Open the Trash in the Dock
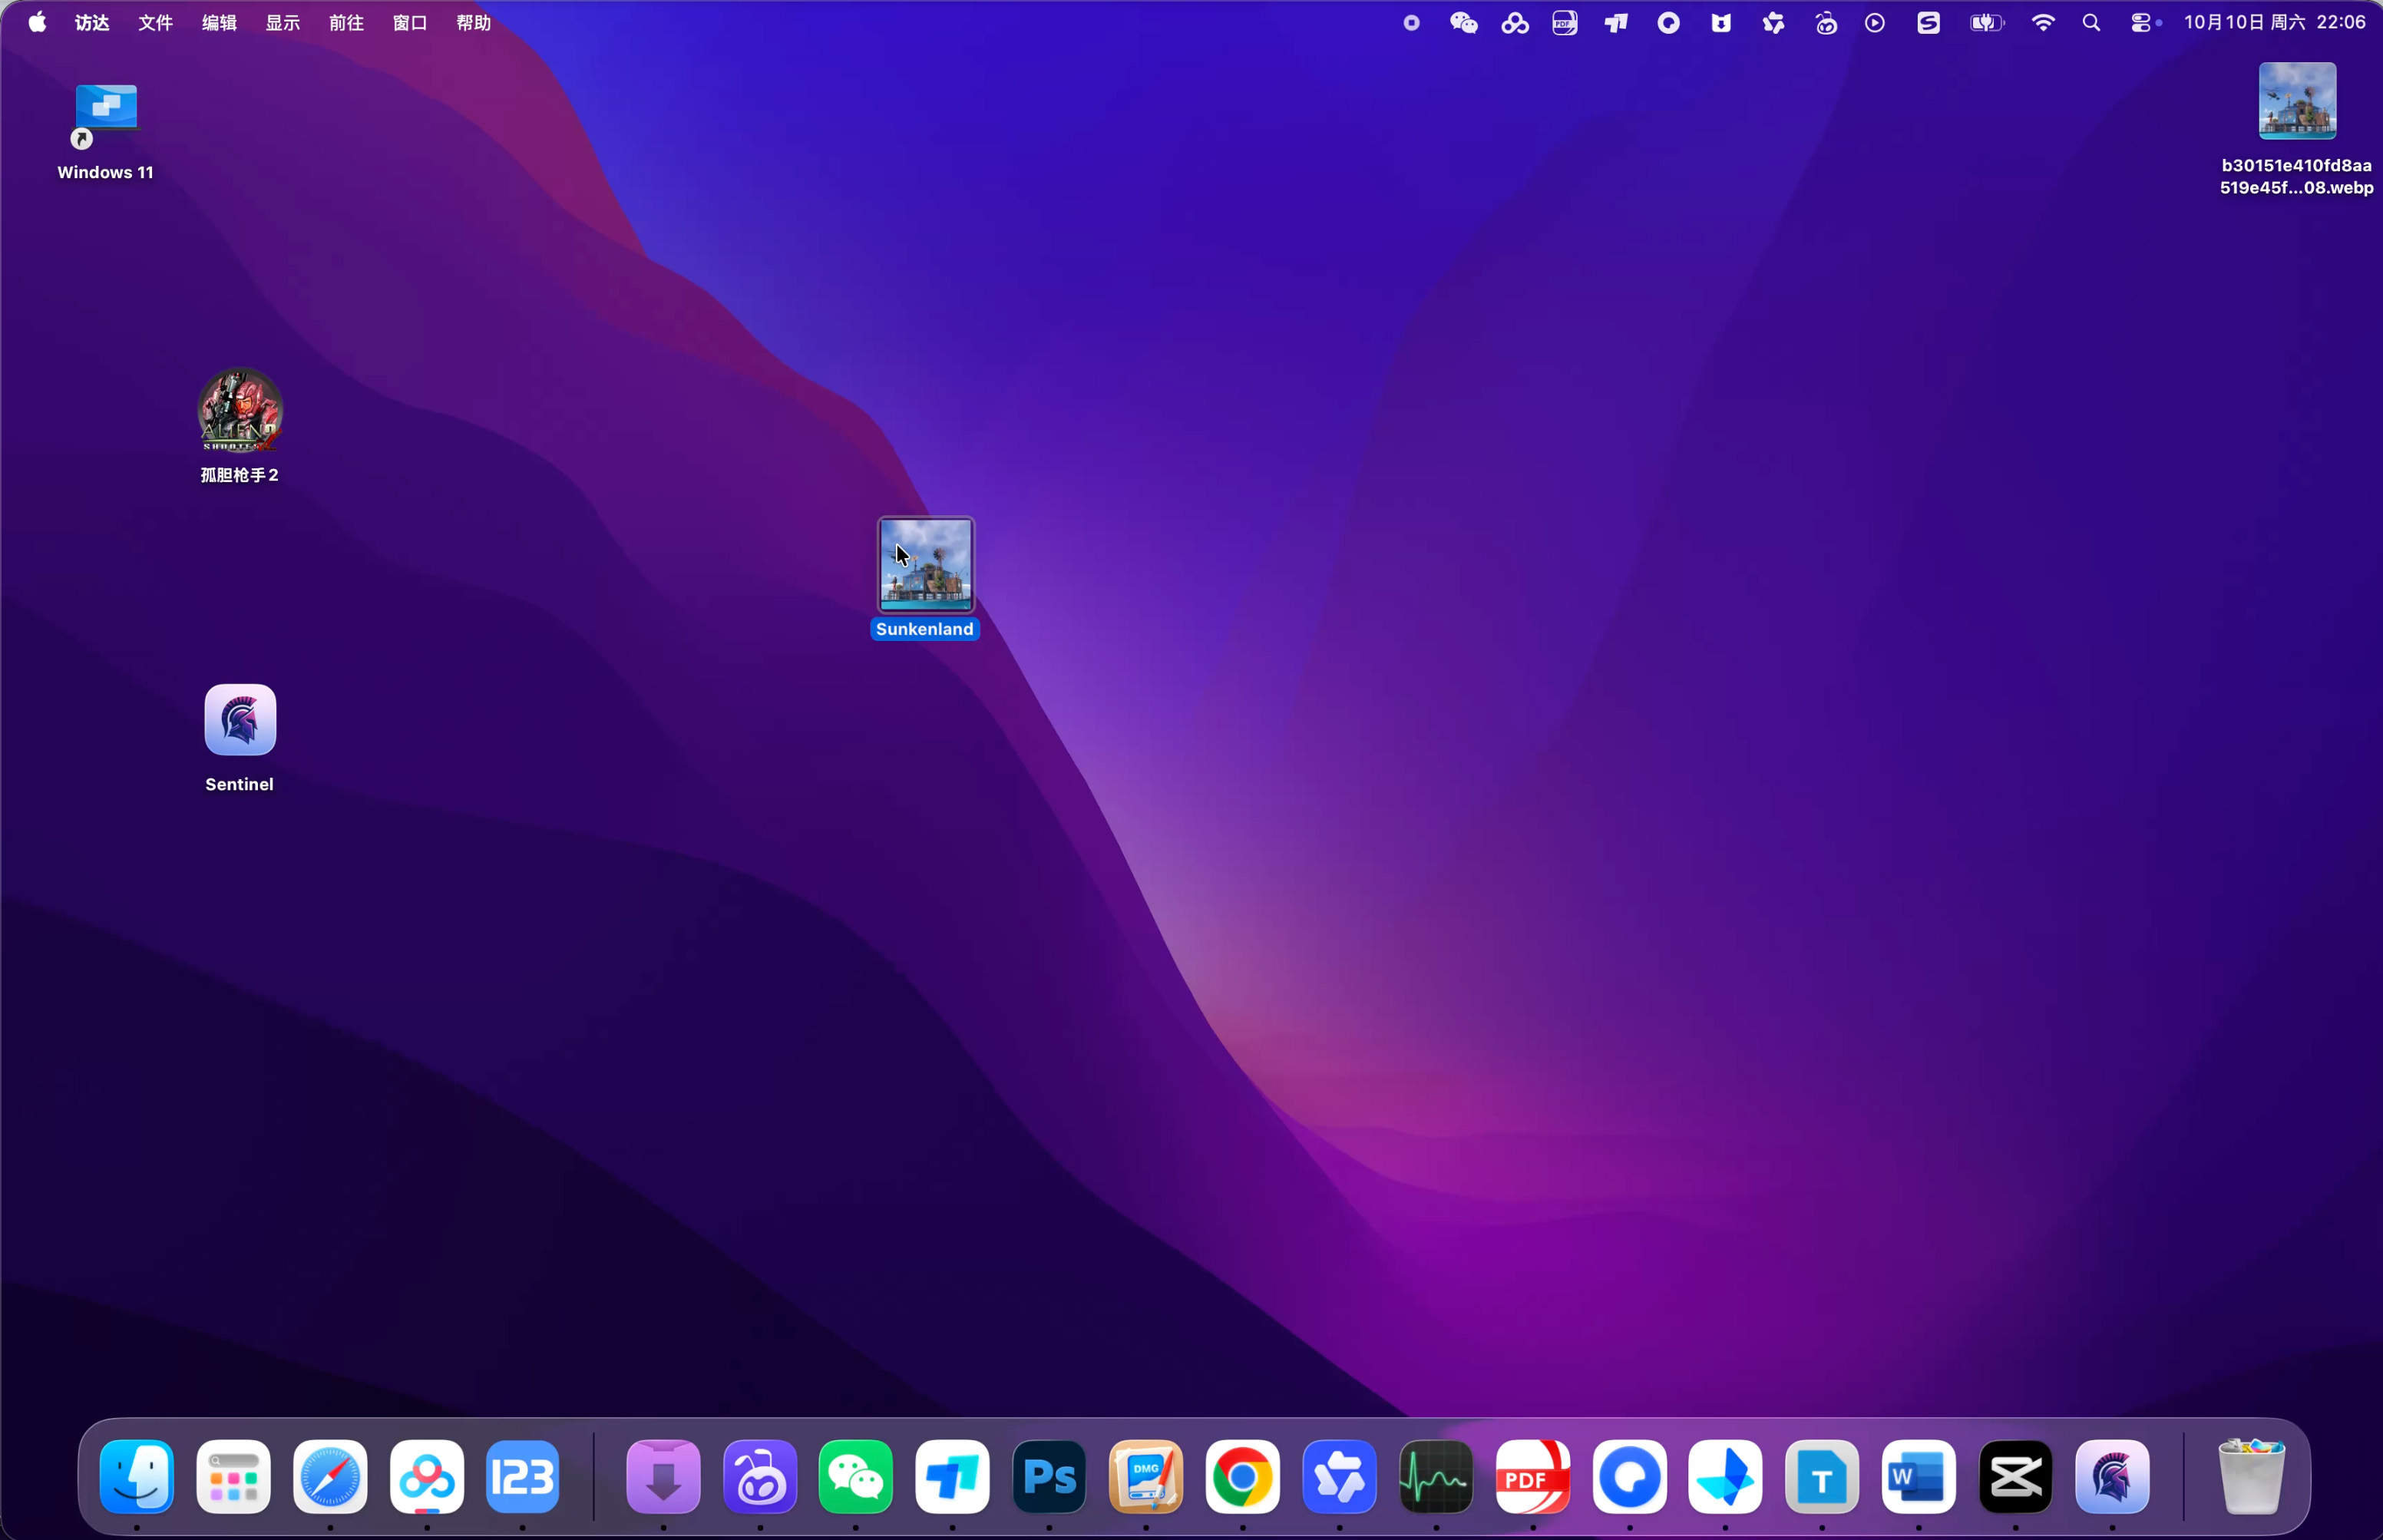Screen dimensions: 2383x1540 click(x=2251, y=1477)
